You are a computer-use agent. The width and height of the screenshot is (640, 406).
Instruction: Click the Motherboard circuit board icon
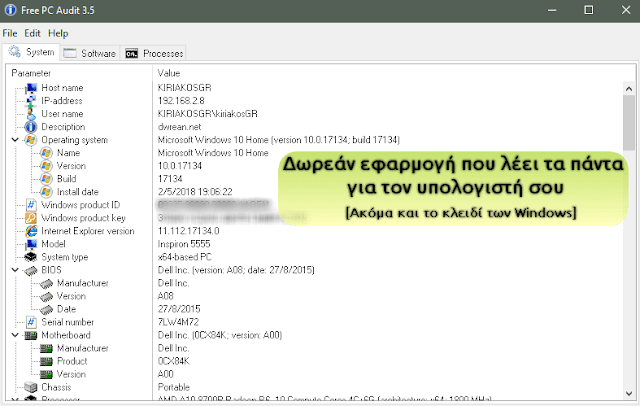tap(31, 335)
